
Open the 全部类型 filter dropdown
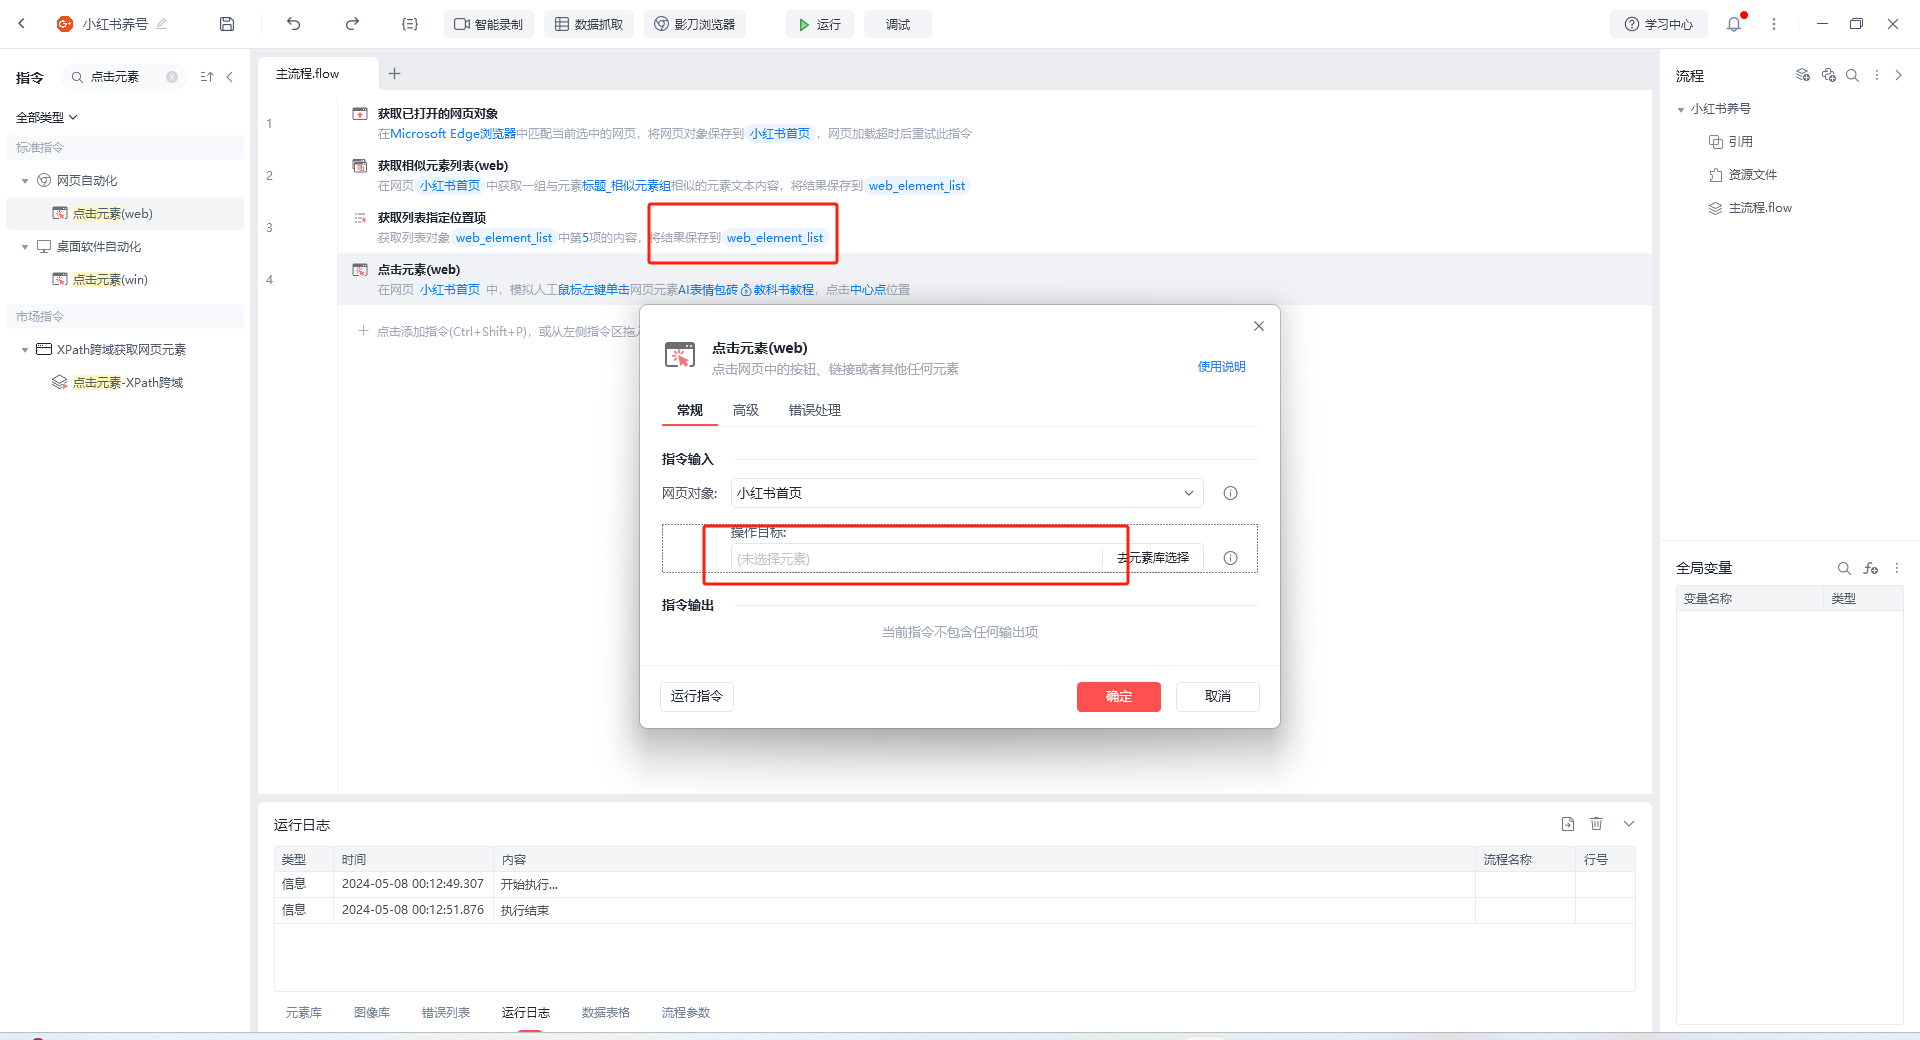click(46, 117)
